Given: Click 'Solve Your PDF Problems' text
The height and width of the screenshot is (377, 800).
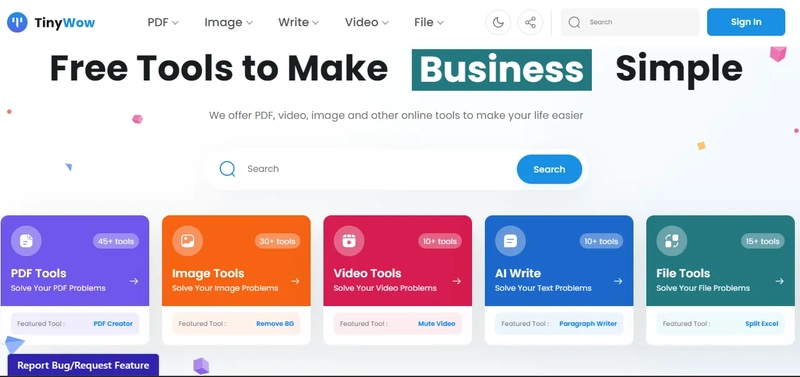Looking at the screenshot, I should [58, 288].
